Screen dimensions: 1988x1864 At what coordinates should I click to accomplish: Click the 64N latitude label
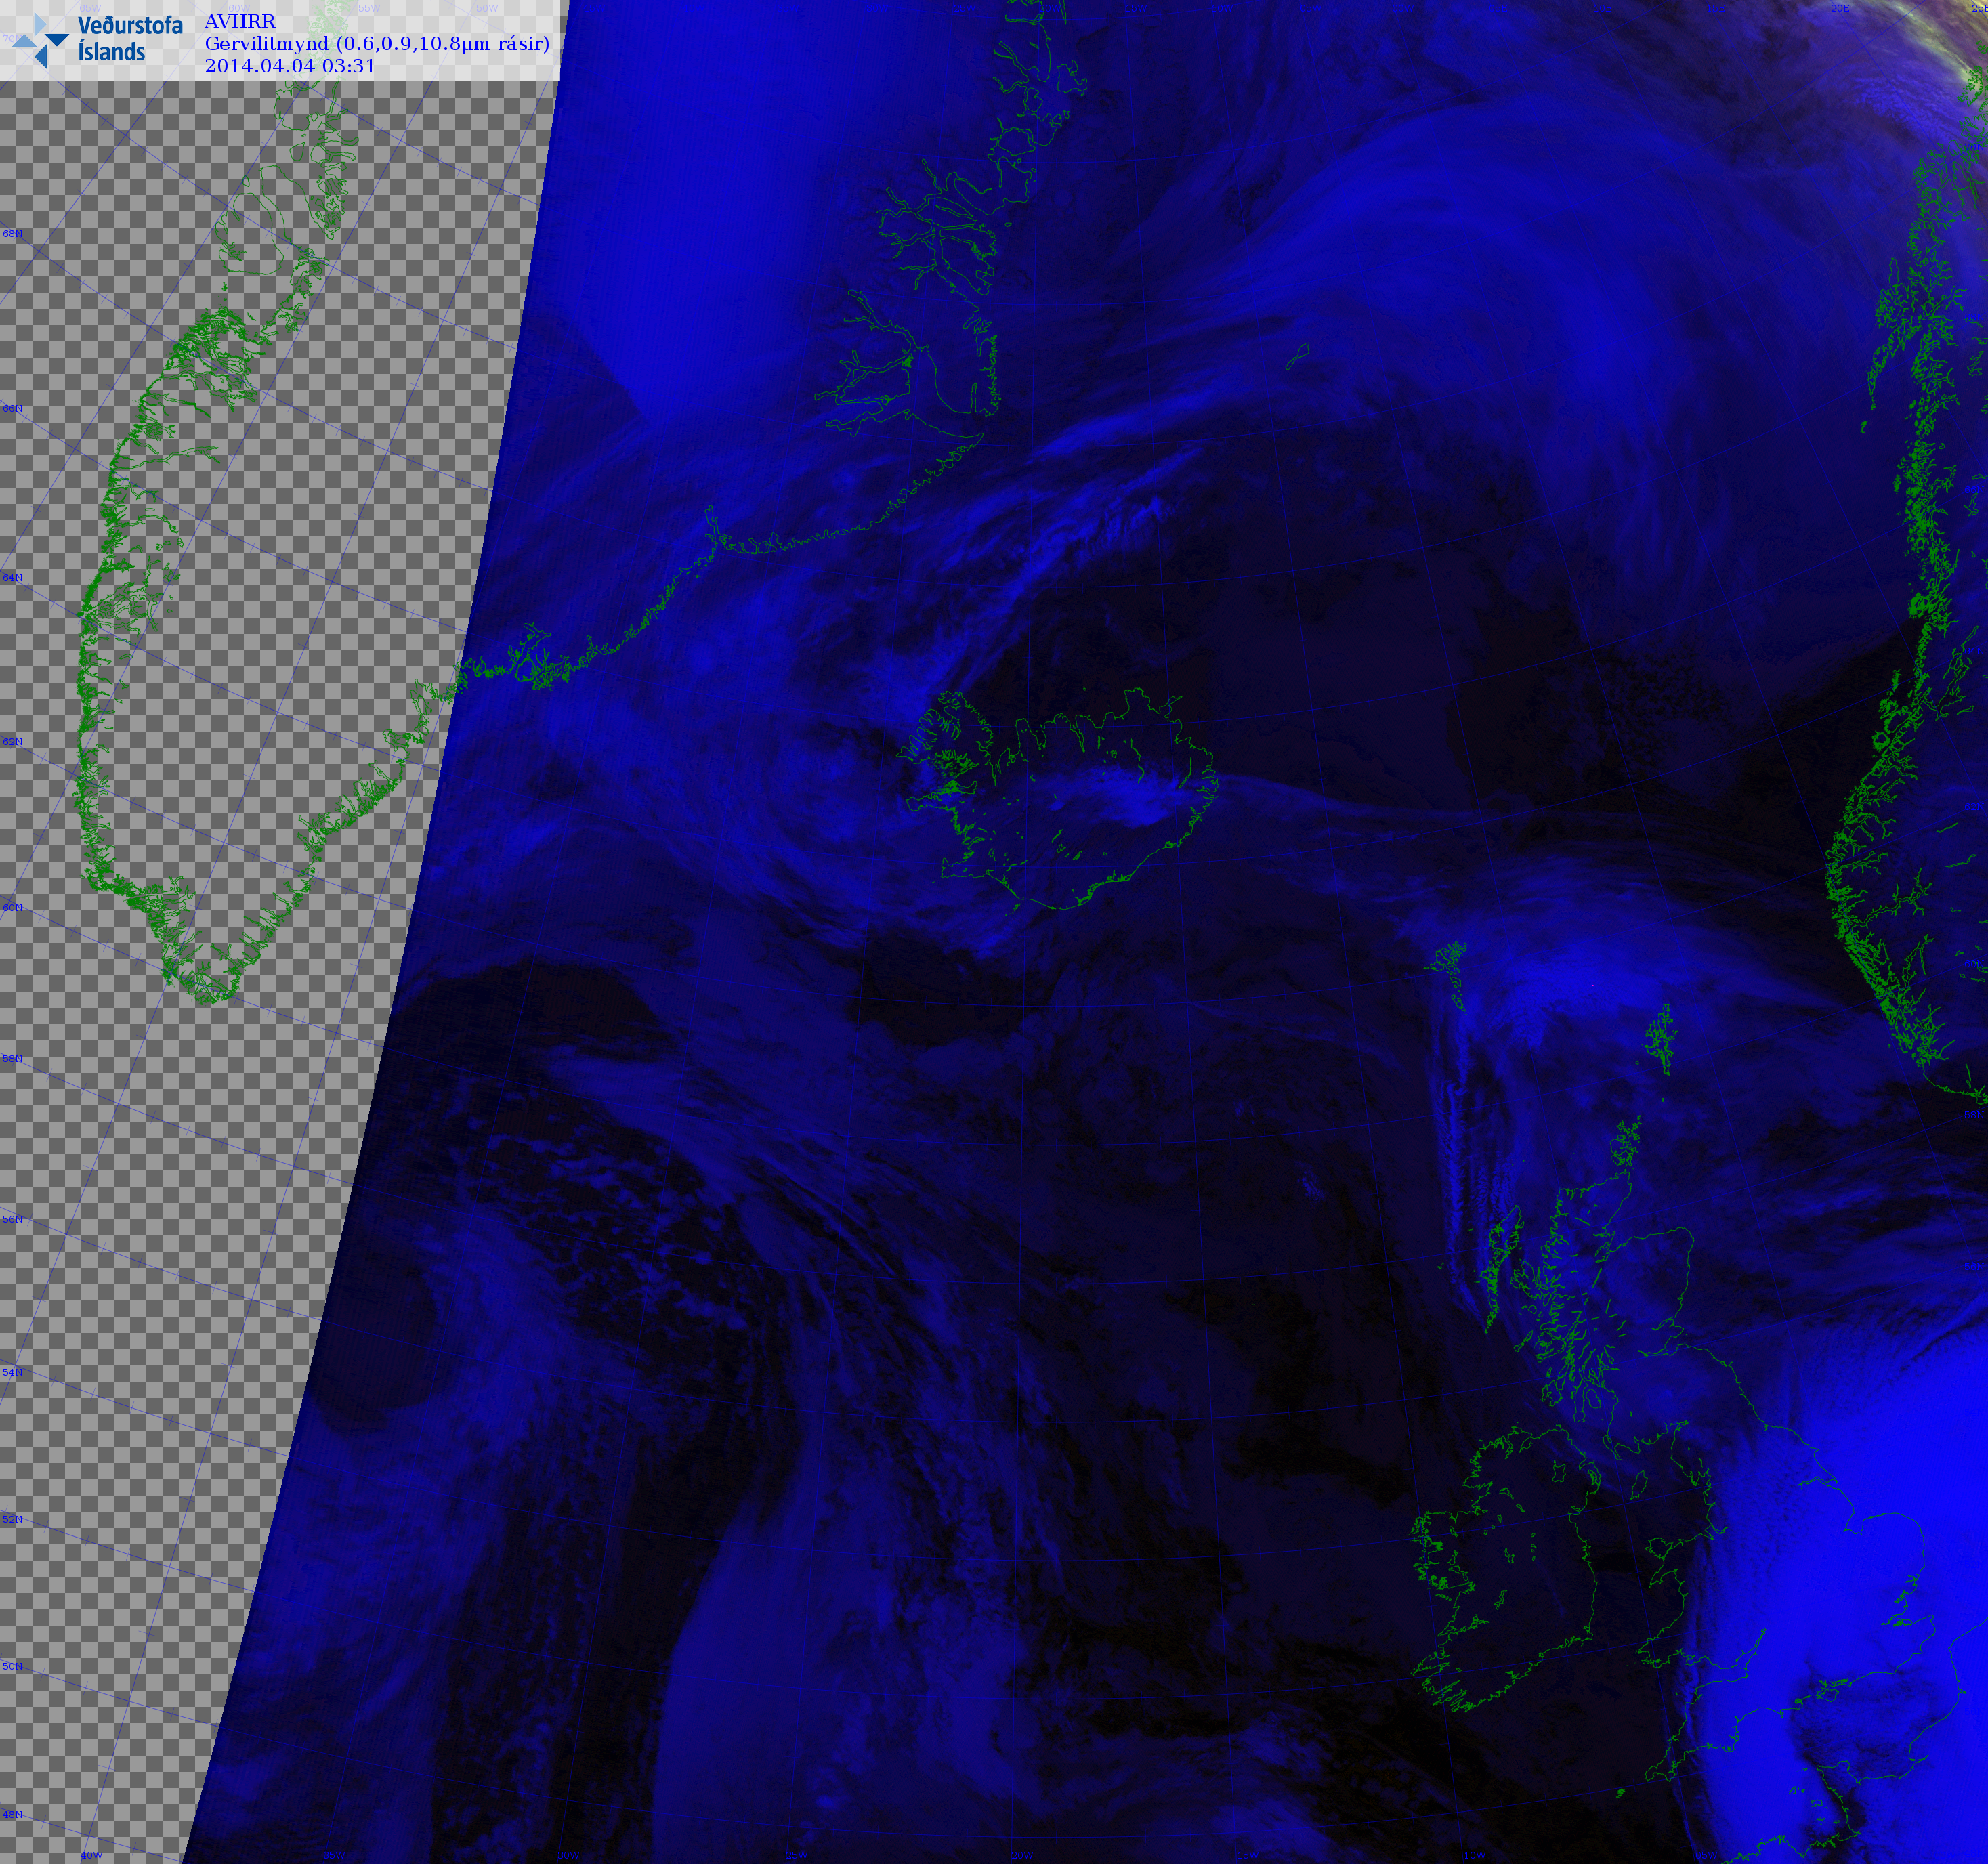pyautogui.click(x=12, y=578)
